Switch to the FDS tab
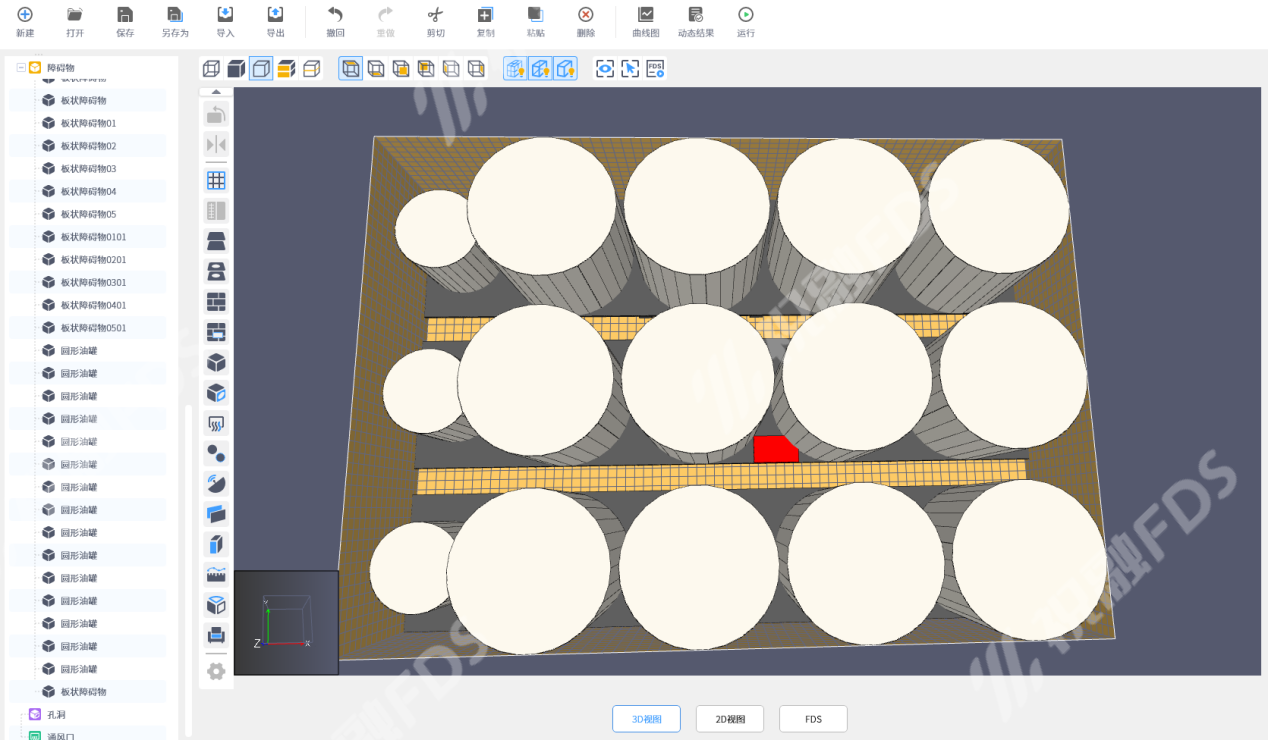Viewport: 1268px width, 740px height. point(813,719)
